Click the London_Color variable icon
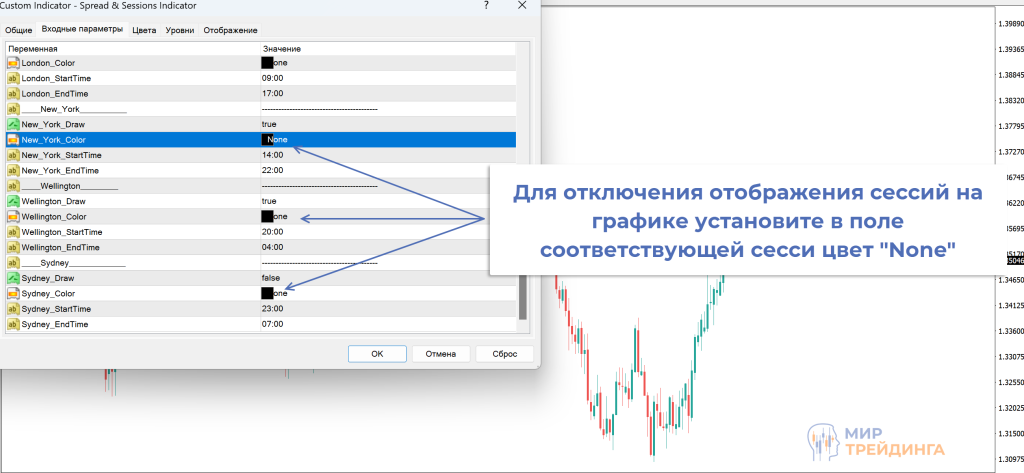This screenshot has height=473, width=1024. pos(13,63)
